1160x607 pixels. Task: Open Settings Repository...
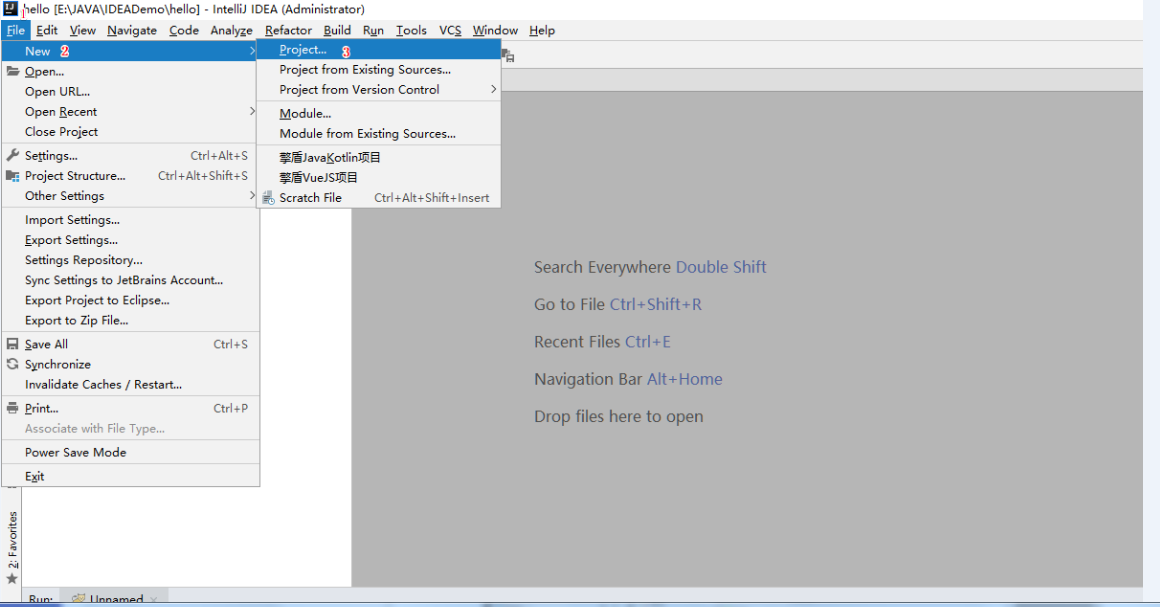pyautogui.click(x=131, y=260)
